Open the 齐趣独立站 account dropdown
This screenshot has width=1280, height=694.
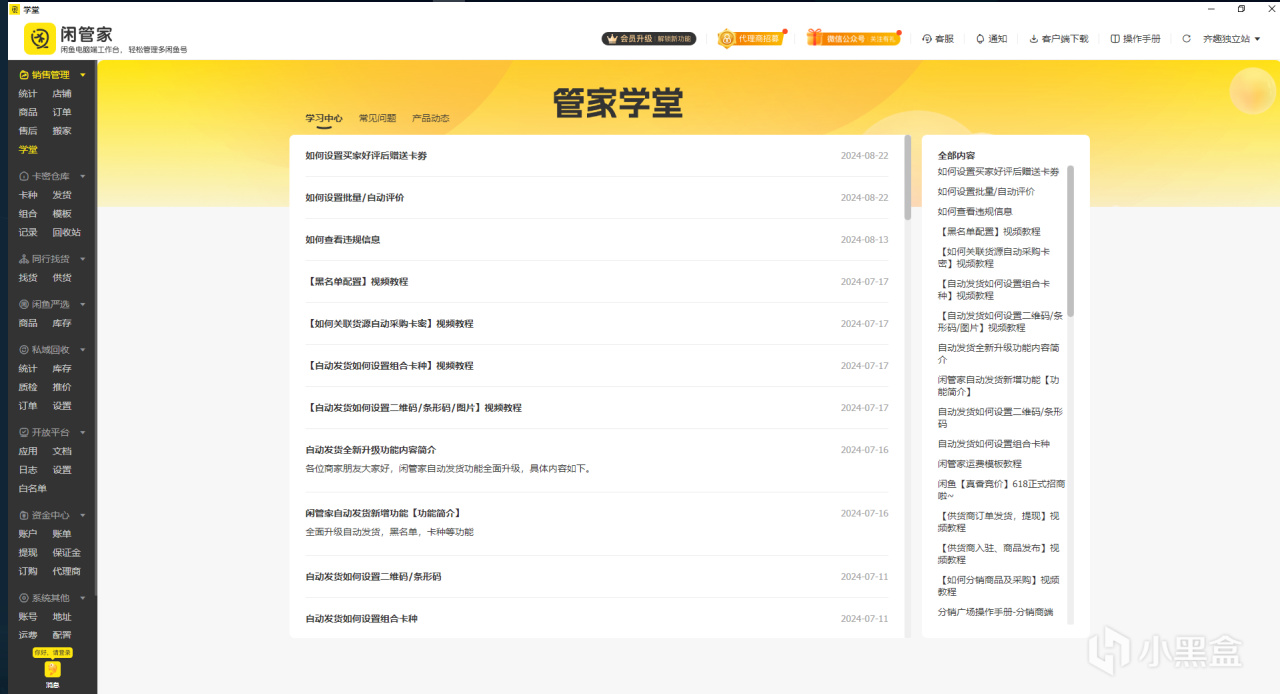tap(1232, 39)
